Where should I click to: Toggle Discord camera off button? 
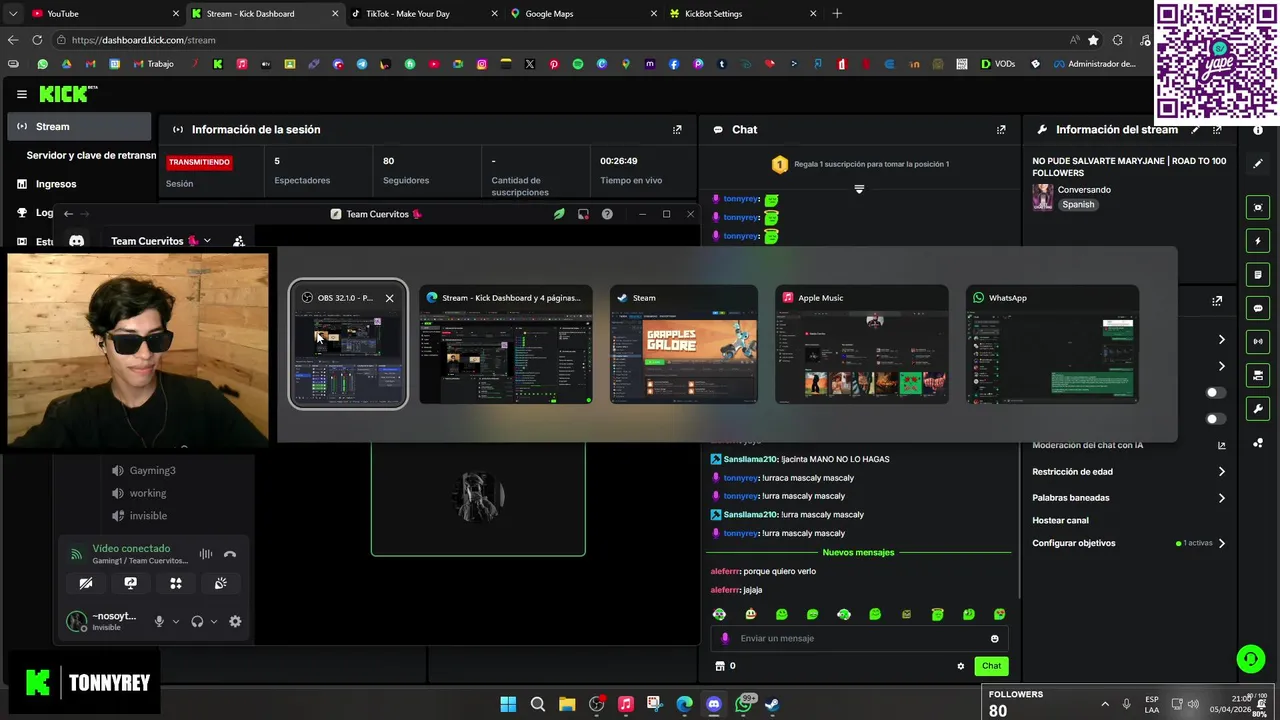86,584
